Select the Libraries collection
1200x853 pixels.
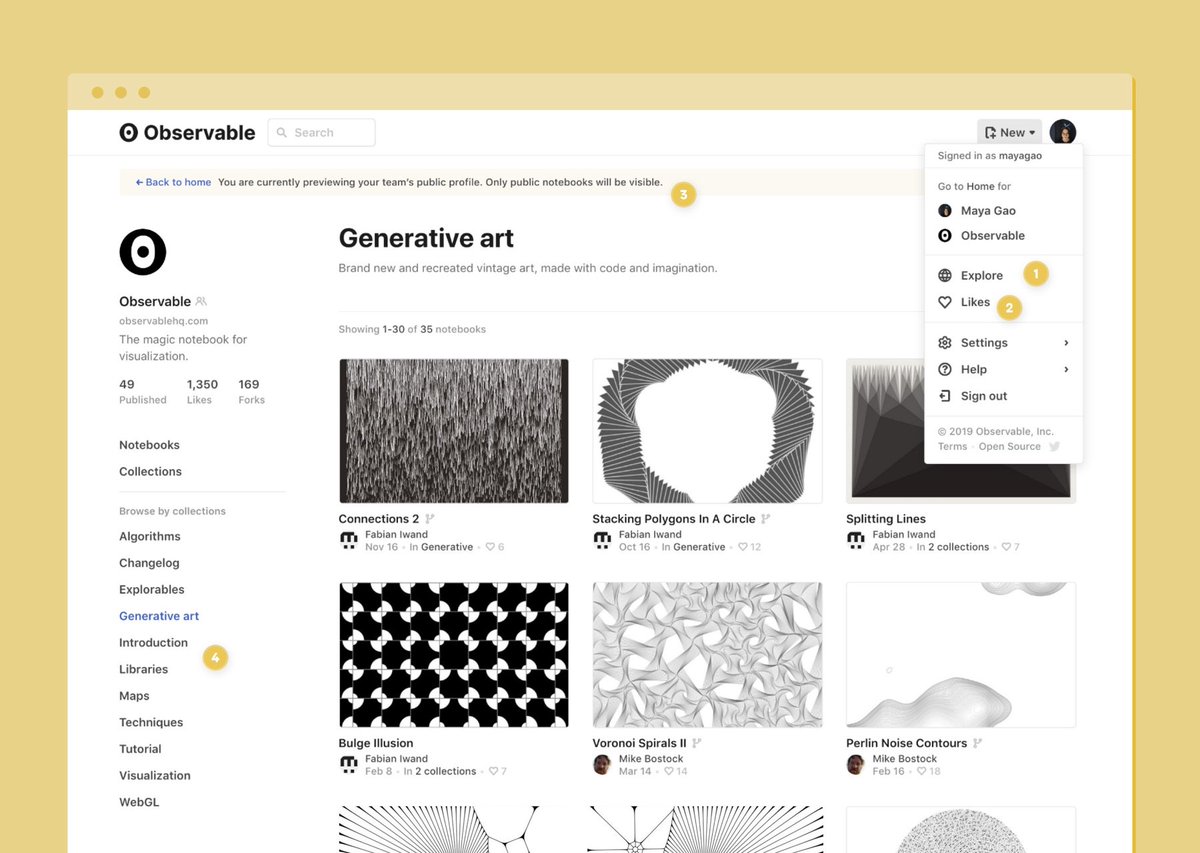point(144,669)
